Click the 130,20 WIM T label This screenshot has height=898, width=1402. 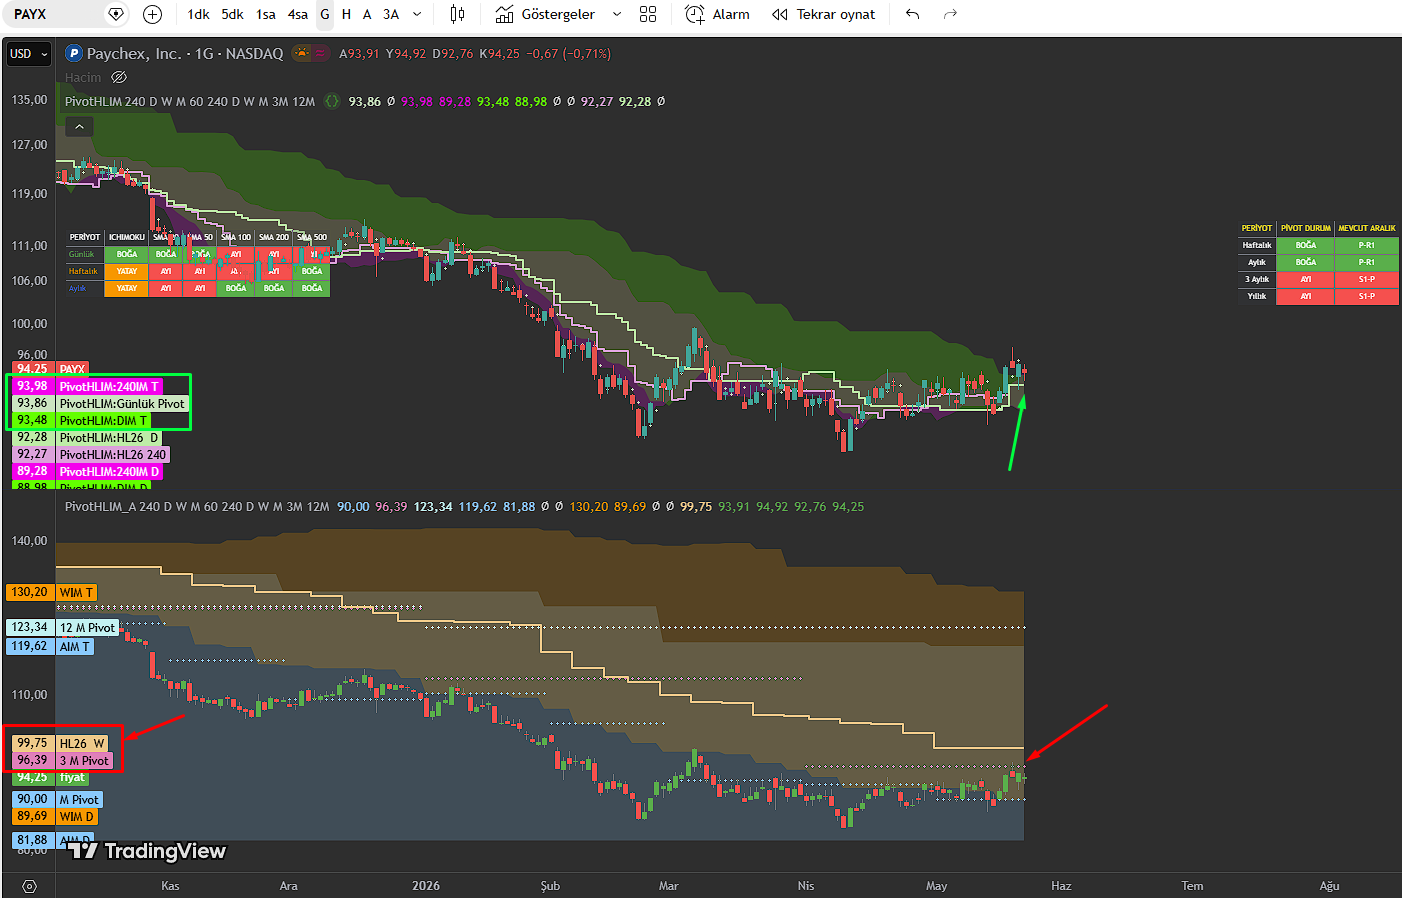click(x=51, y=593)
